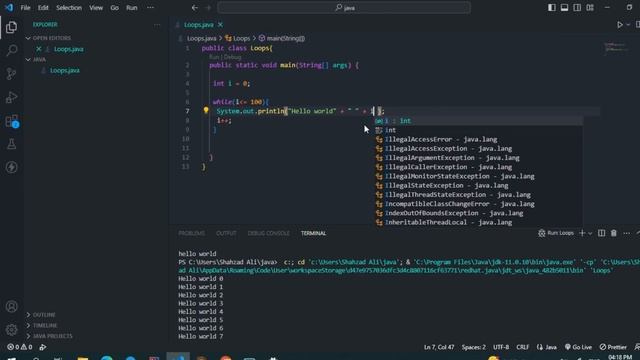Toggle the bottom panel layout icon
Image resolution: width=640 pixels, height=360 pixels.
coord(564,7)
